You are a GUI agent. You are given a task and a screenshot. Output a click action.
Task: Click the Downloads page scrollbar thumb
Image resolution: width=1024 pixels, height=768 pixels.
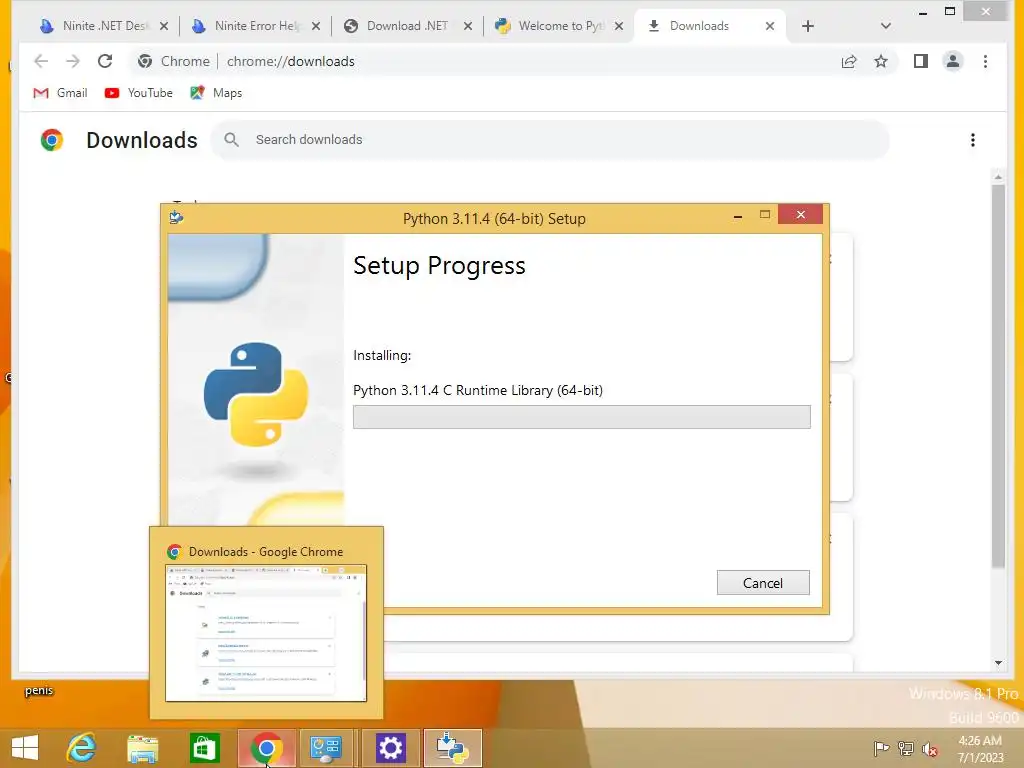[x=998, y=376]
